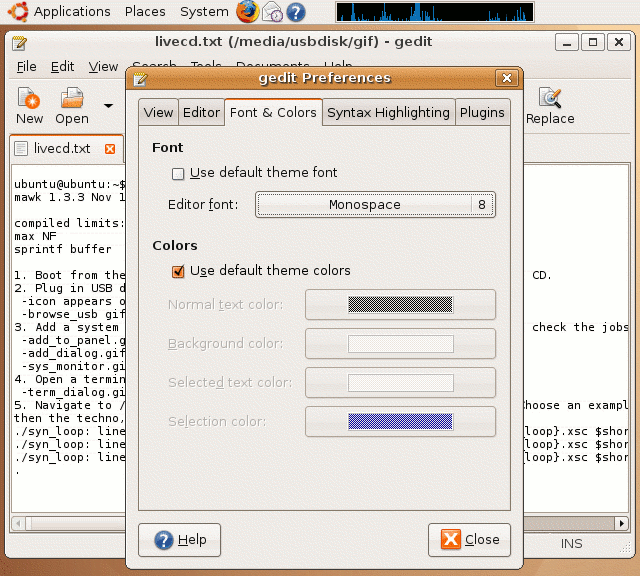This screenshot has width=640, height=576.
Task: Open the Evolution mail panel icon
Action: (x=272, y=11)
